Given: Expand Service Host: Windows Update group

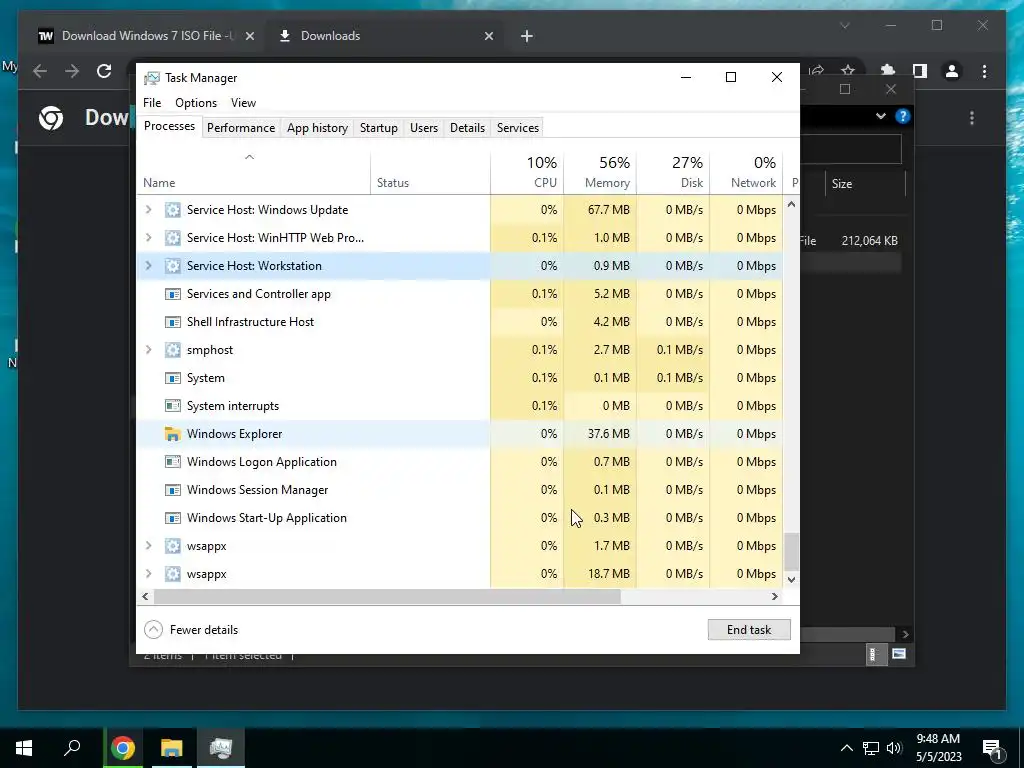Looking at the screenshot, I should coord(148,210).
